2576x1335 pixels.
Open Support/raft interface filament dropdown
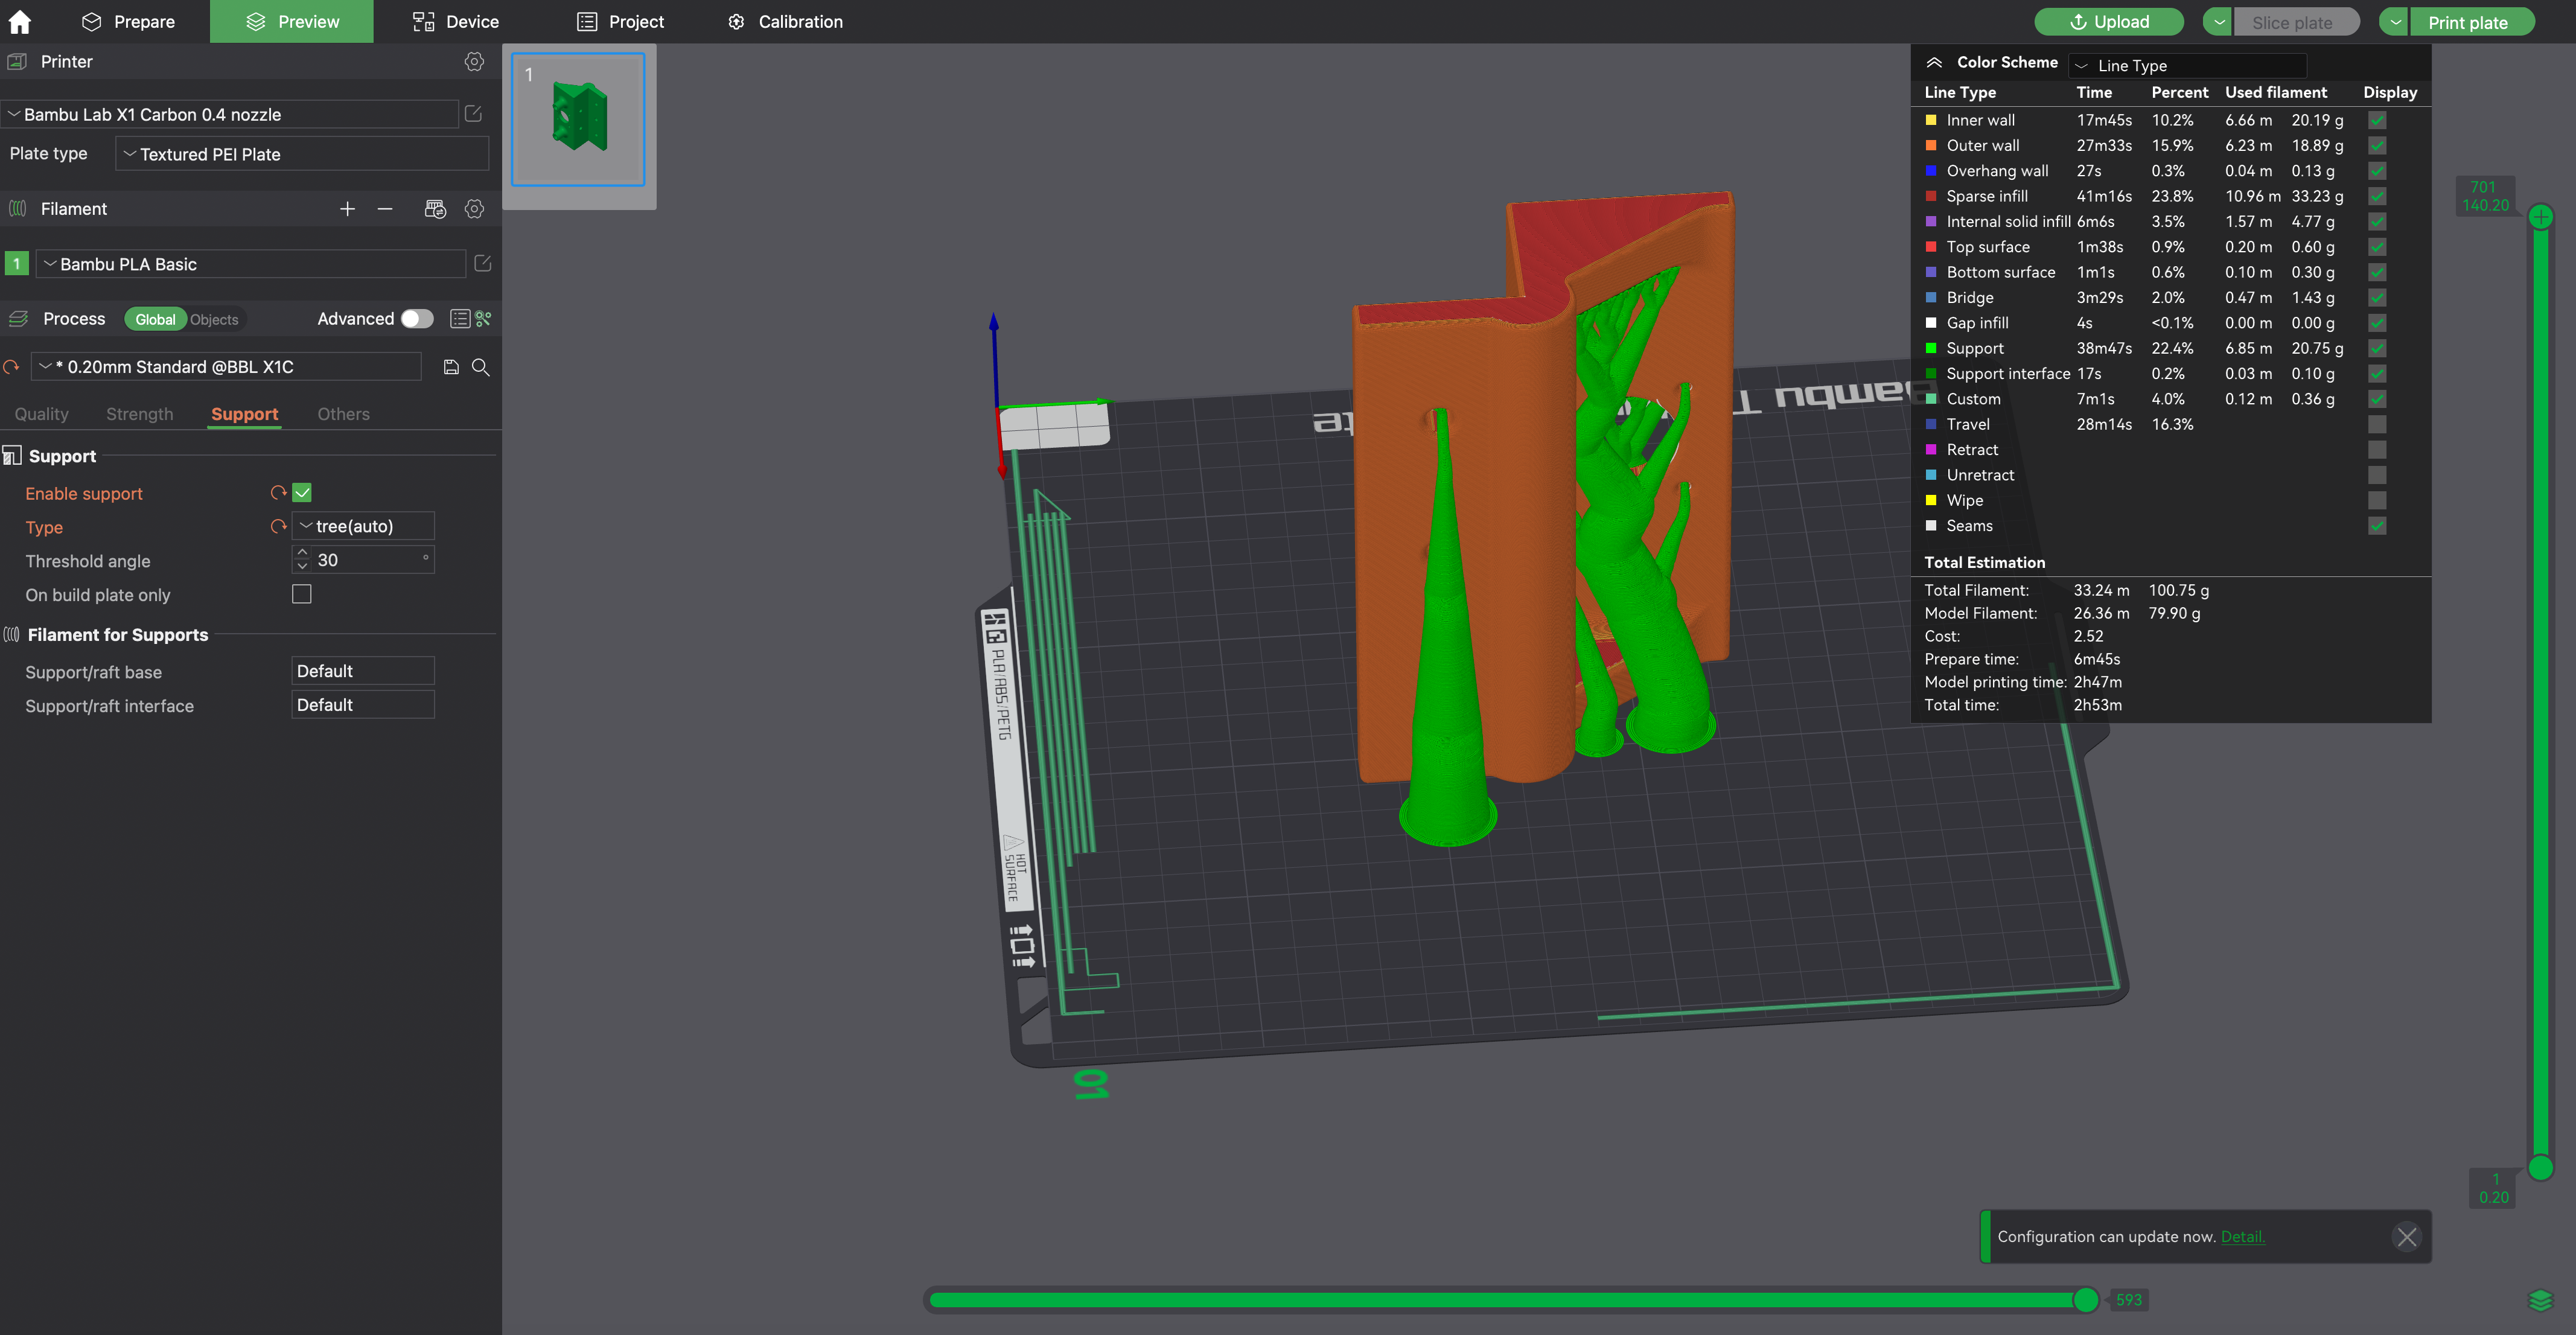(363, 705)
